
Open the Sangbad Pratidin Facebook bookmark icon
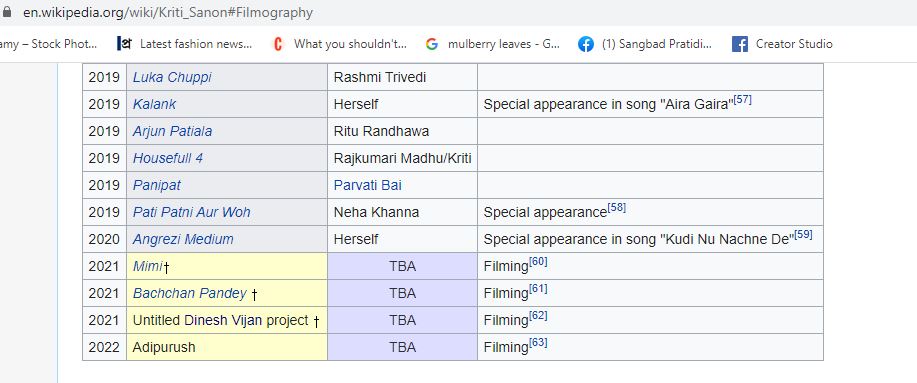click(x=585, y=44)
